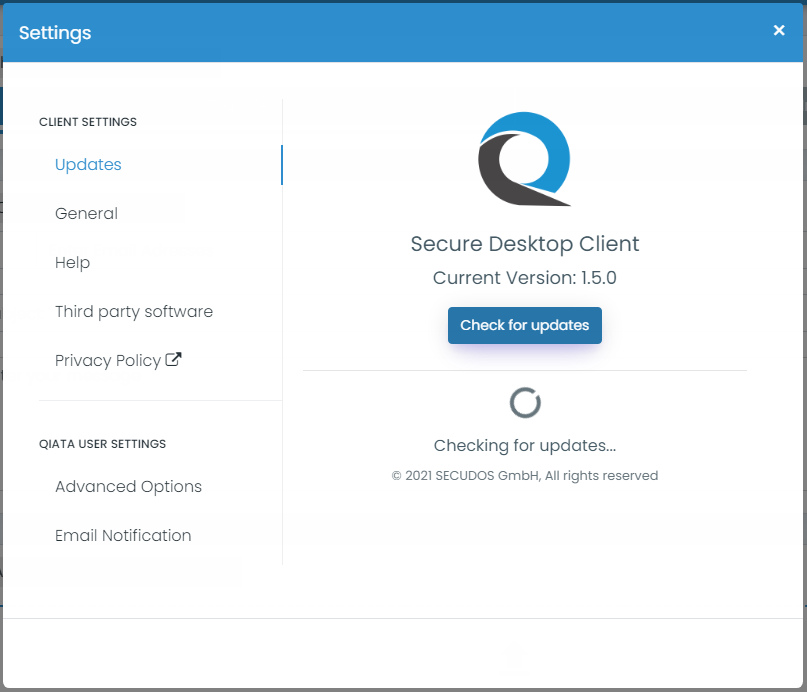This screenshot has width=807, height=692.
Task: Click the update checking spinner icon
Action: tap(524, 403)
